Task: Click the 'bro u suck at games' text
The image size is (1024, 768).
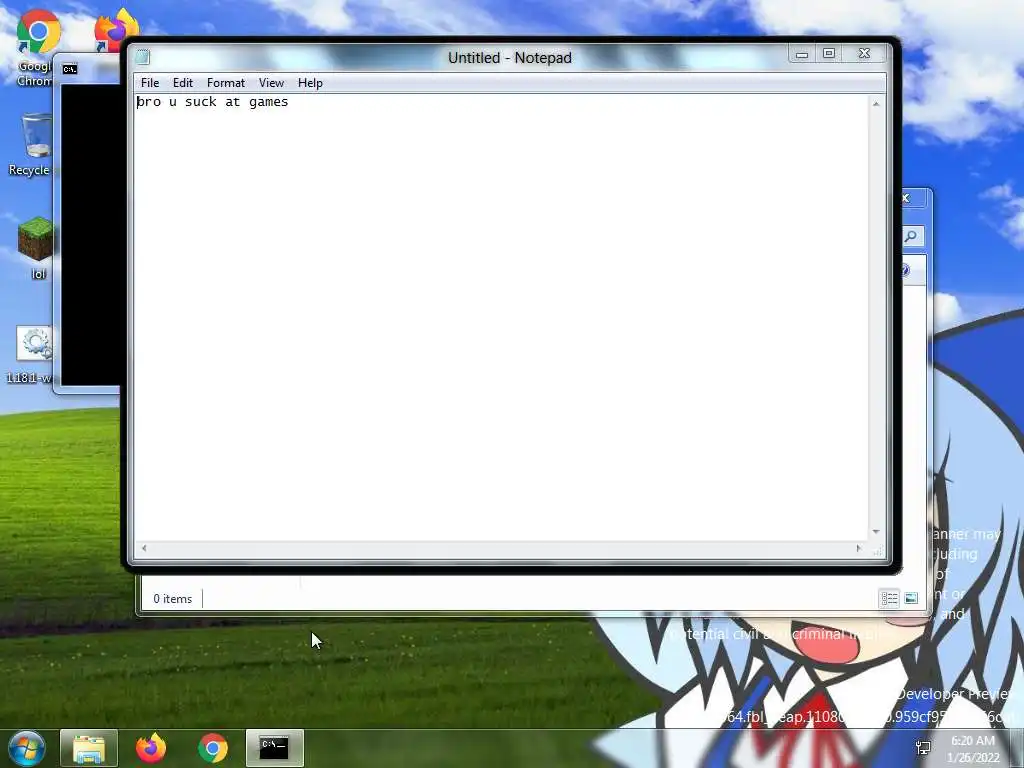Action: pos(212,102)
